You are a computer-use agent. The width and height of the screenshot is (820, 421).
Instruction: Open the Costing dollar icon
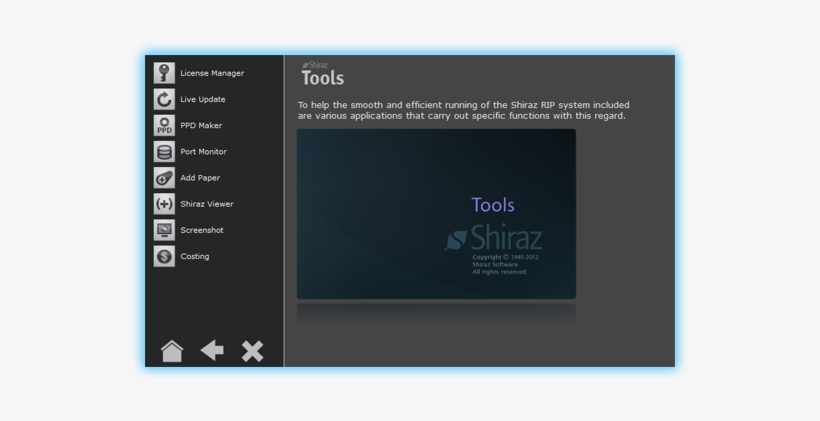(x=164, y=256)
